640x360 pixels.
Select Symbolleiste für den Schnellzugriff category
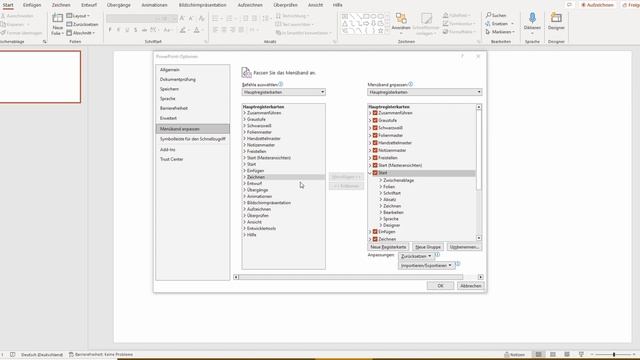[193, 139]
